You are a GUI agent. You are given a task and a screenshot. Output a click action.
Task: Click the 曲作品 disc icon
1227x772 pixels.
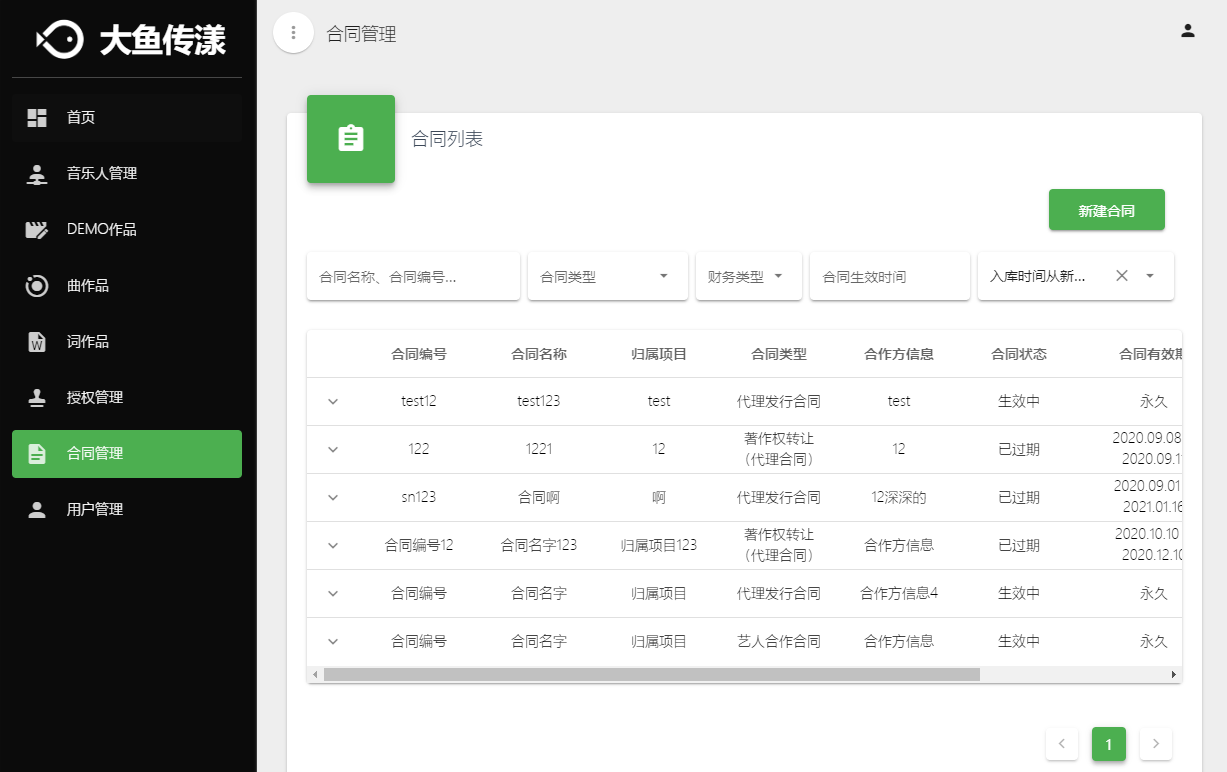point(37,286)
